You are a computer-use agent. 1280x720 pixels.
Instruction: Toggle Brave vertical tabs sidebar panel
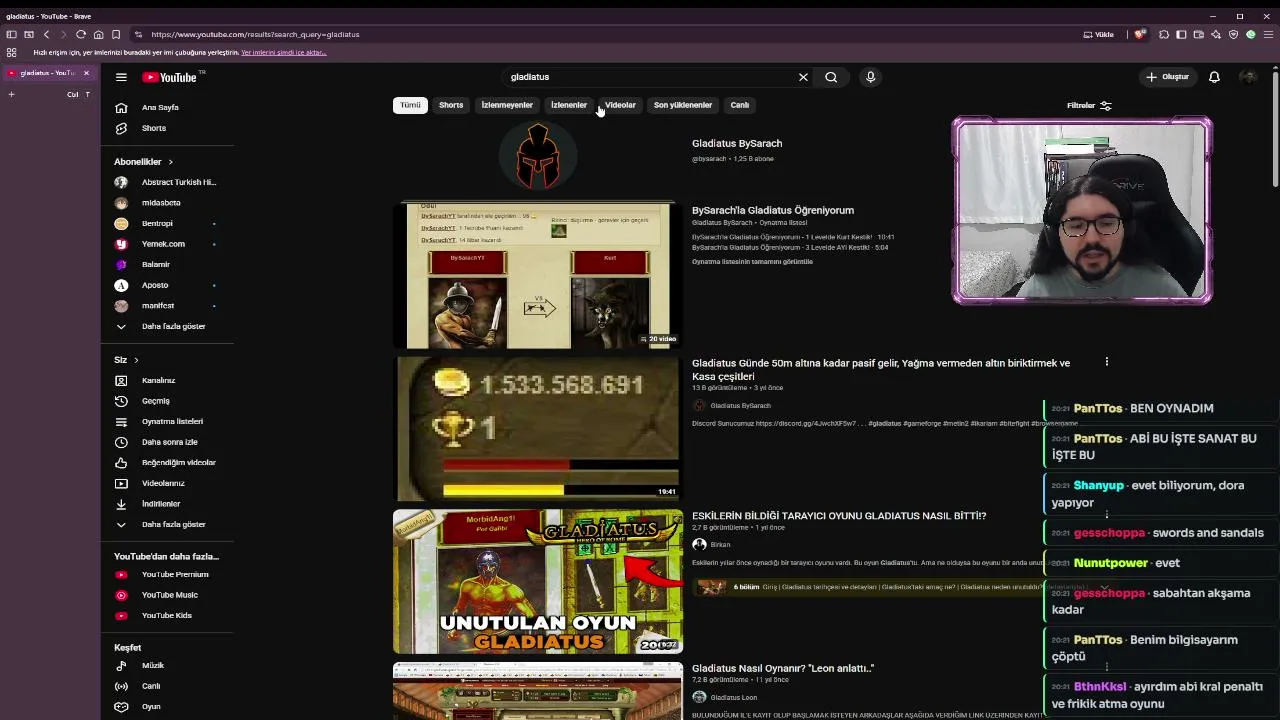(11, 34)
